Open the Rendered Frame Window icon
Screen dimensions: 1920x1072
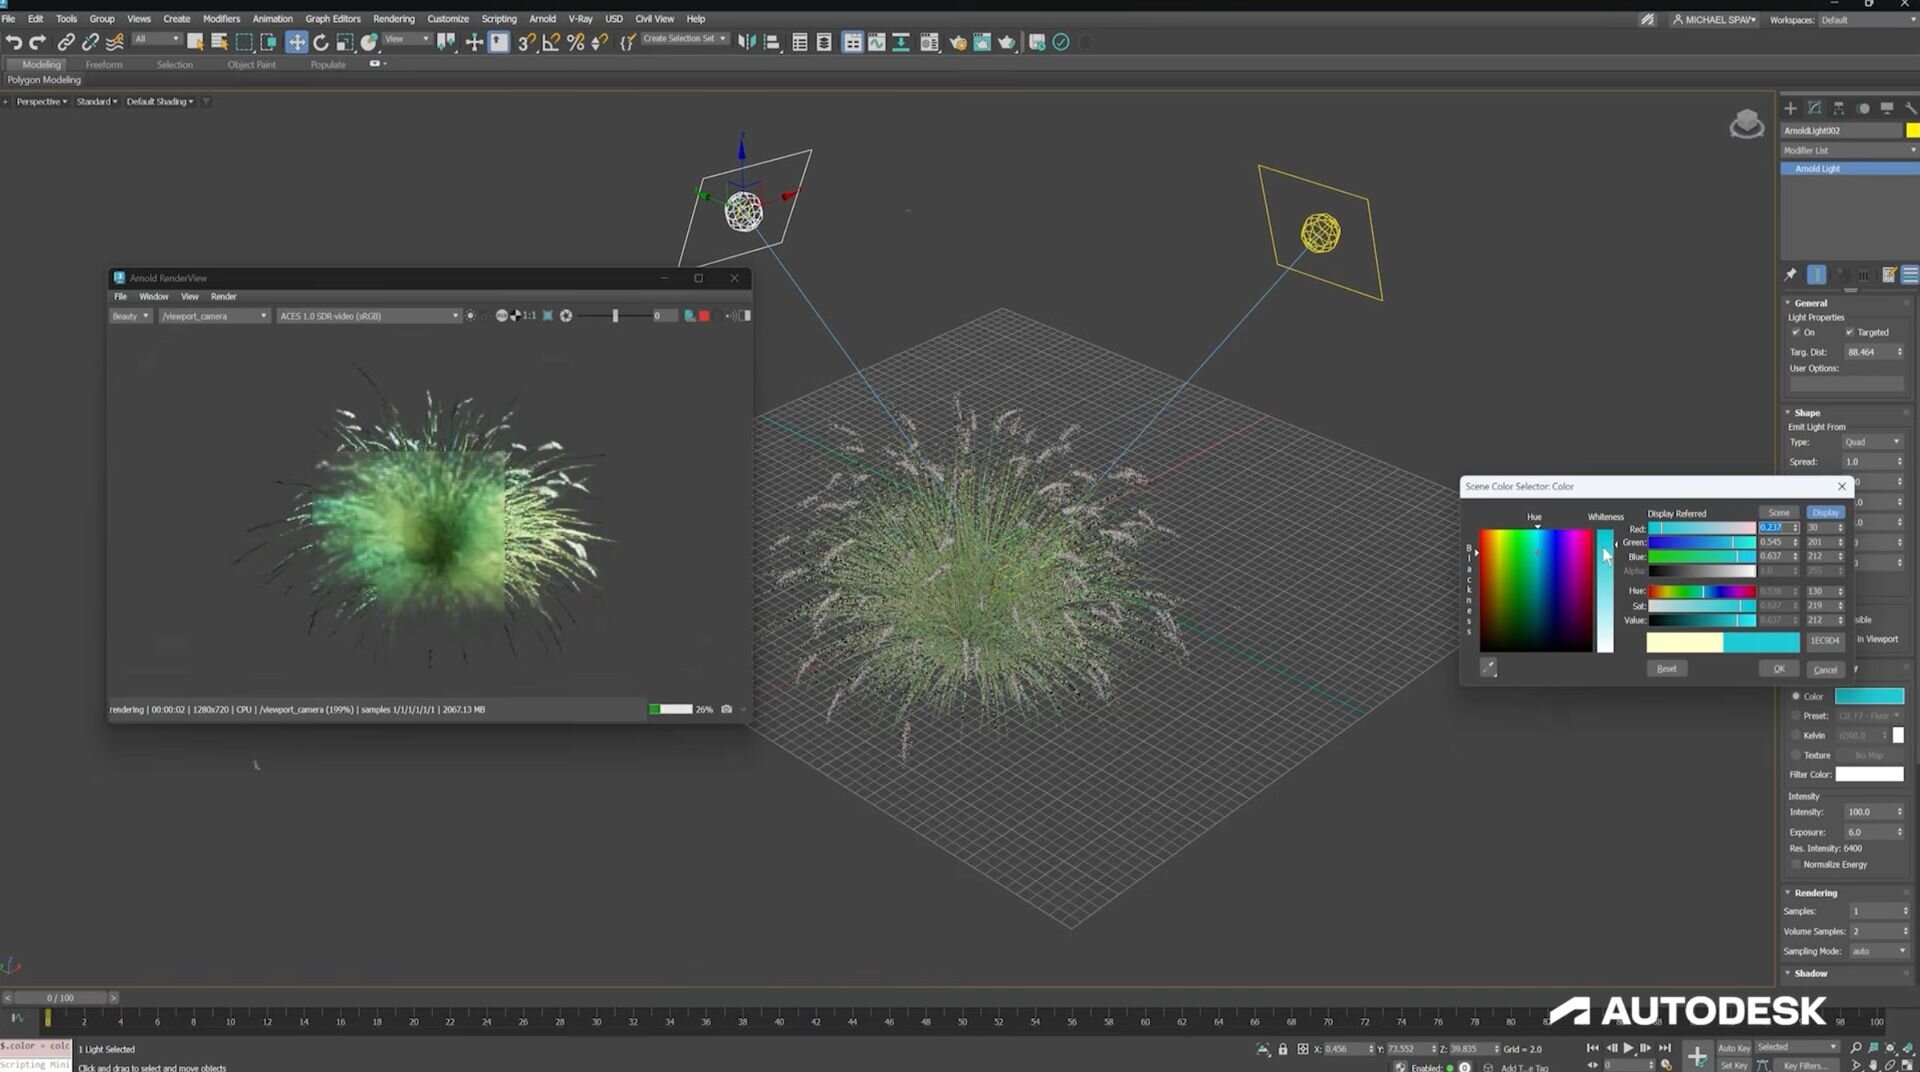coord(982,42)
